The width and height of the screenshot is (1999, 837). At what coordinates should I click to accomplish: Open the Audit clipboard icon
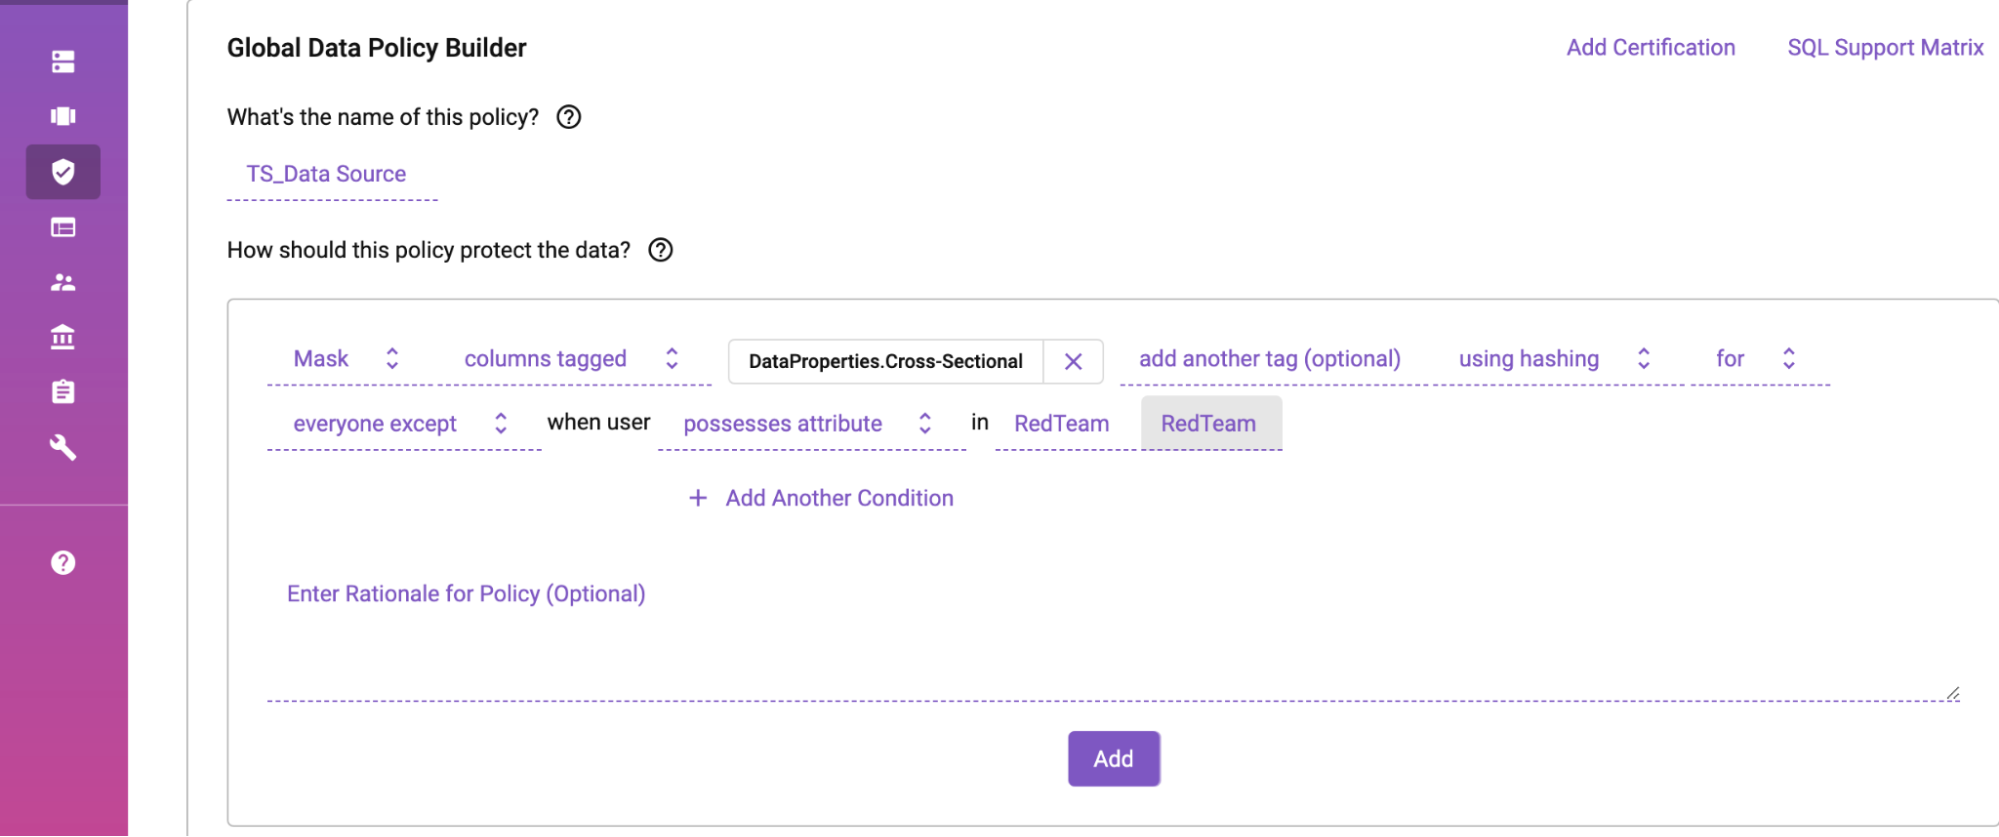pyautogui.click(x=63, y=392)
